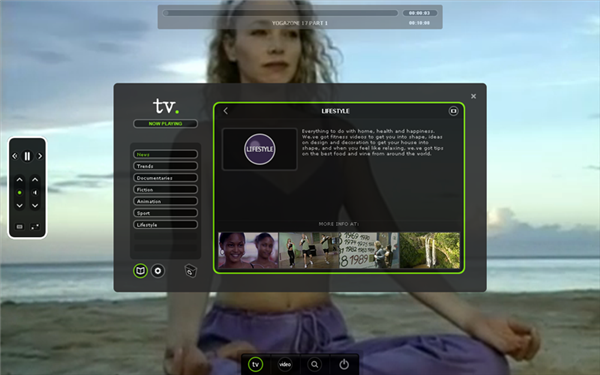
Task: Open the book guide icon
Action: click(140, 271)
